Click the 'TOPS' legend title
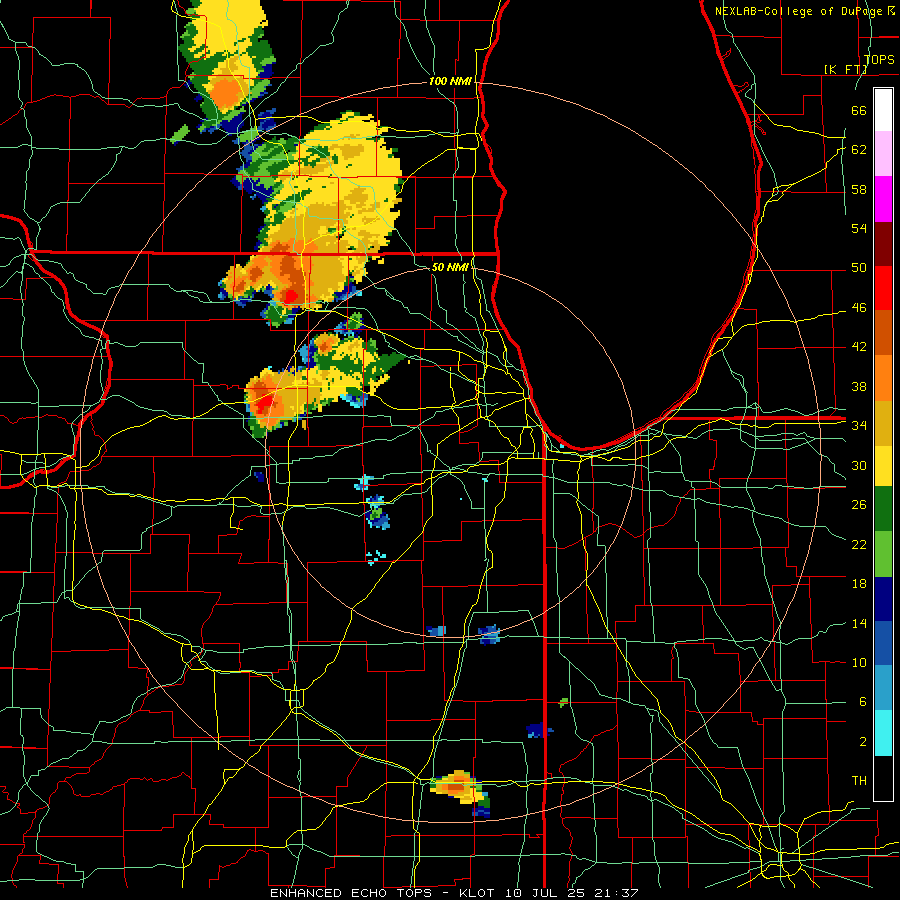900x900 pixels. pyautogui.click(x=879, y=59)
